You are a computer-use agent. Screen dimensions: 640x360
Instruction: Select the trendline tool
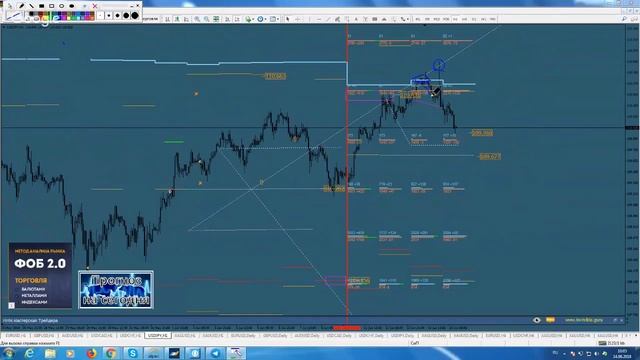[328, 19]
